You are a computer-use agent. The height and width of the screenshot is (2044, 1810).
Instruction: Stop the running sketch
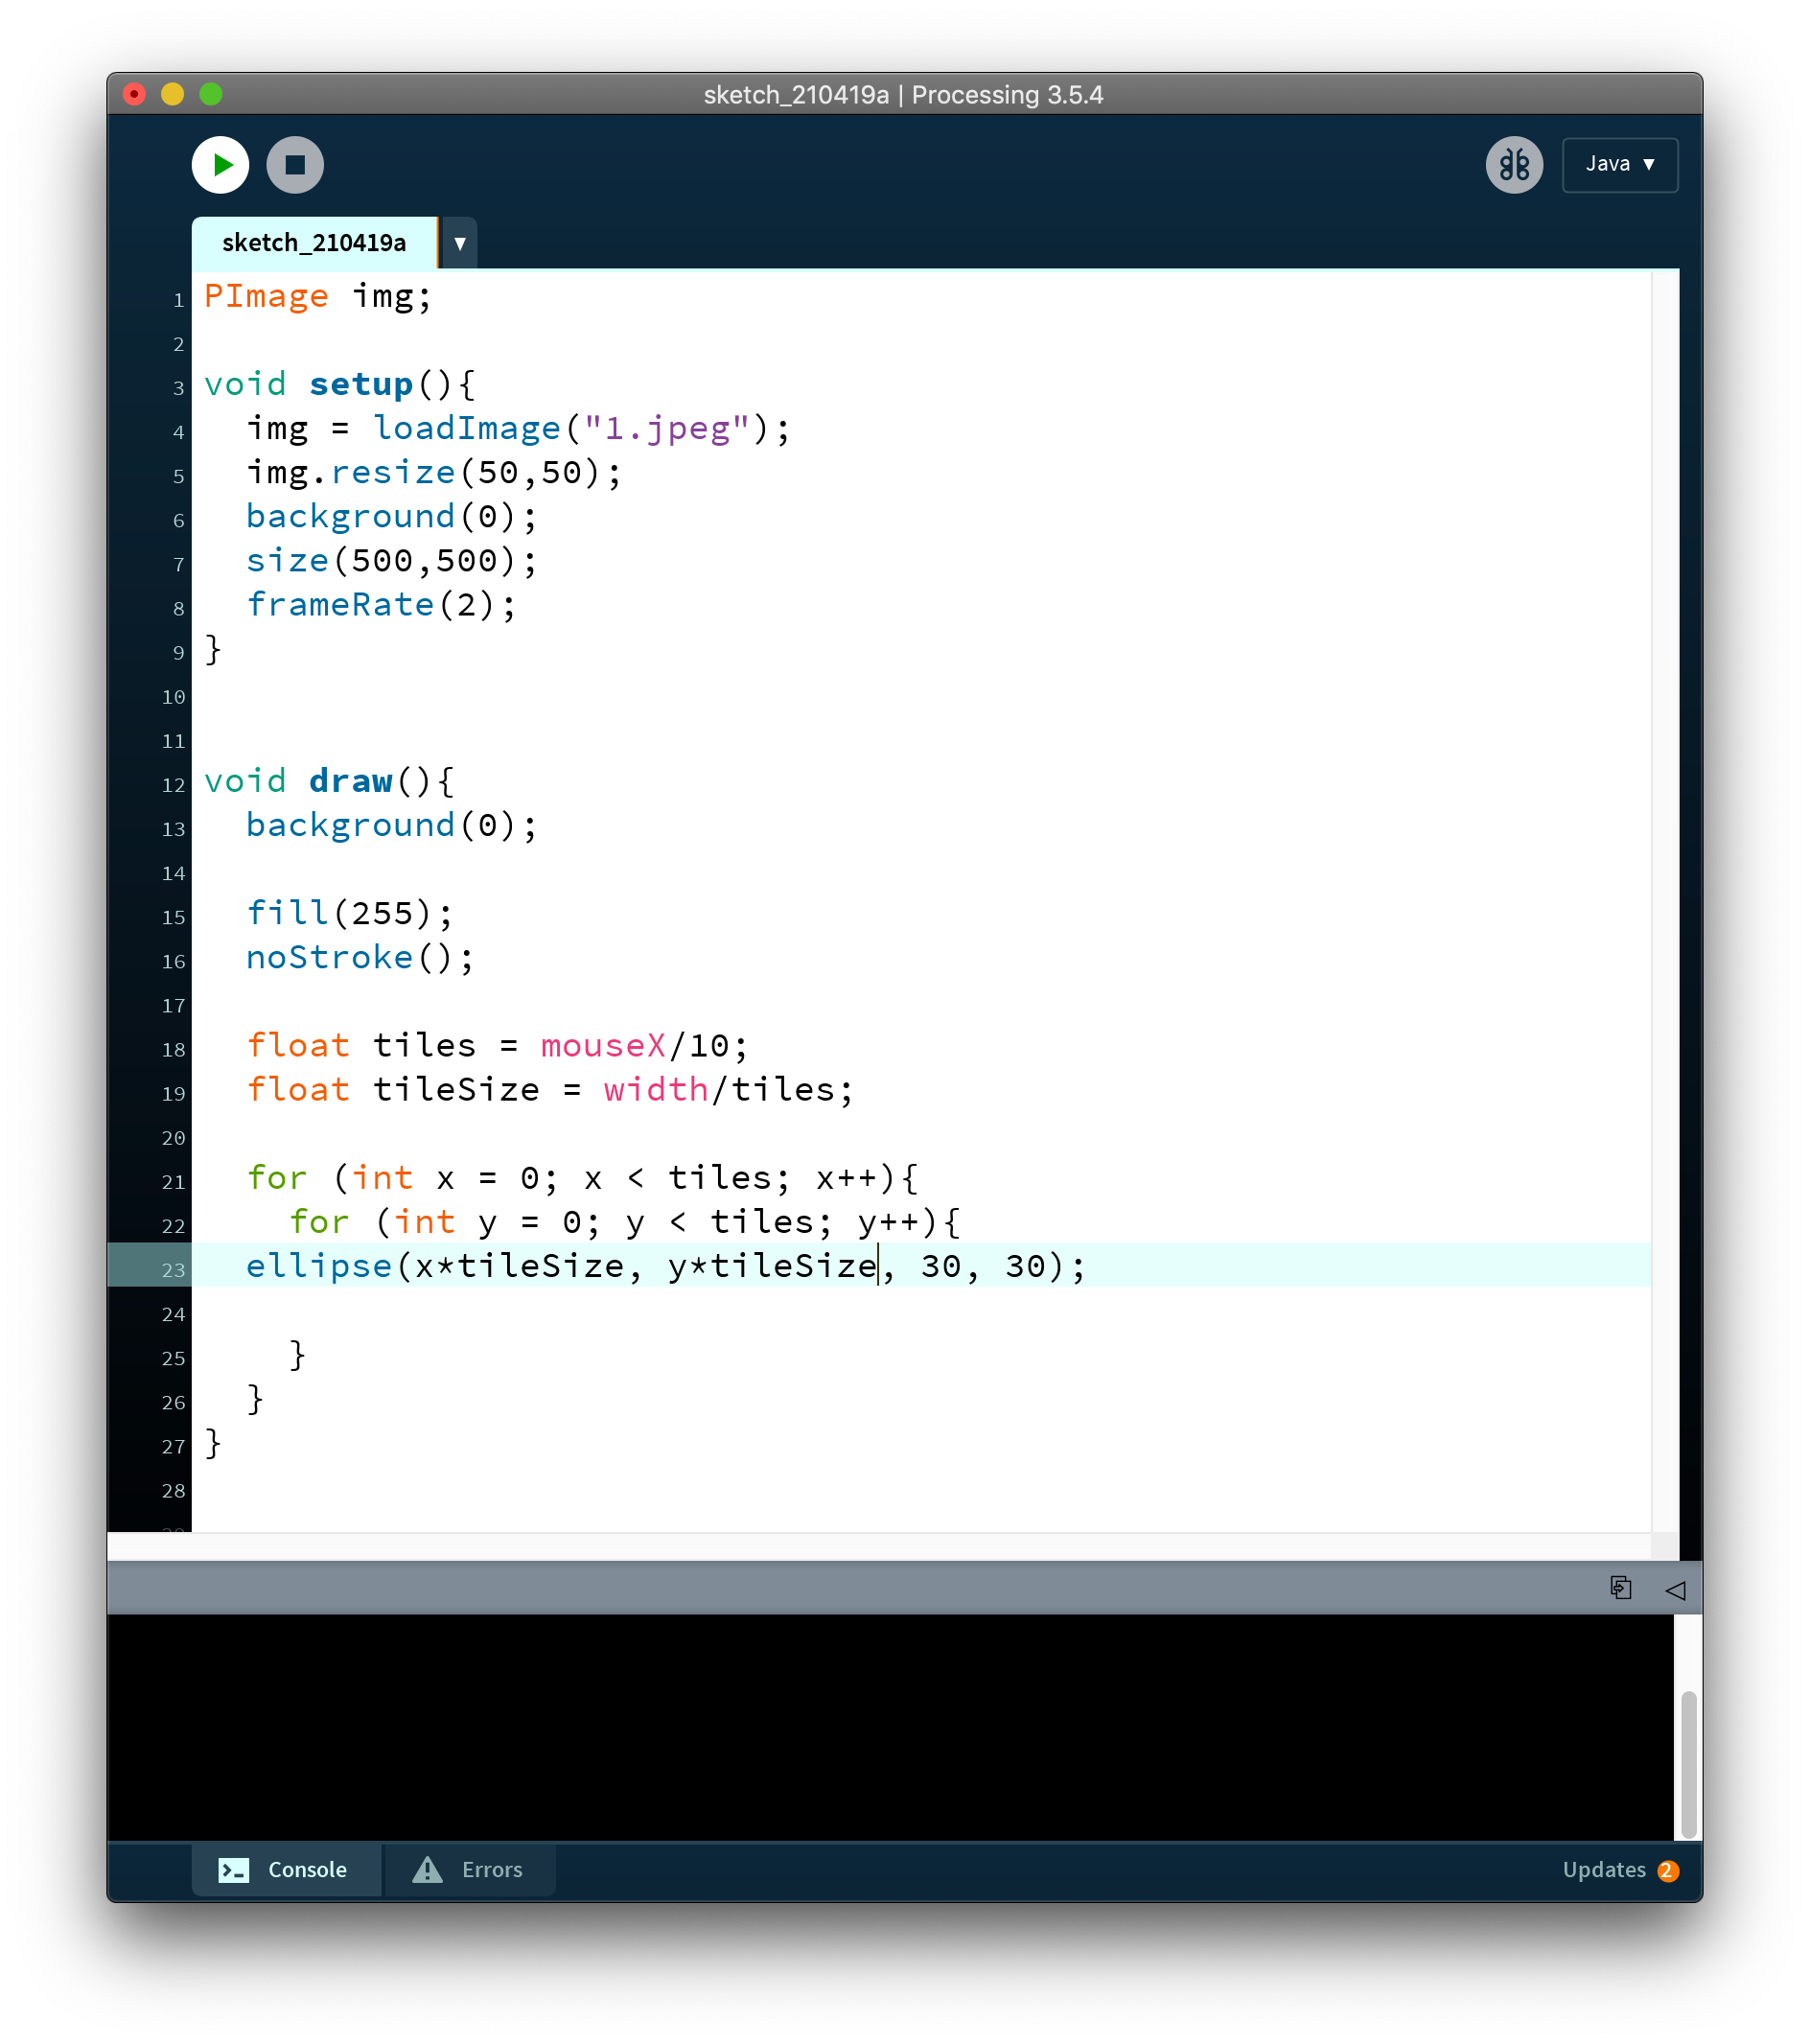point(295,164)
